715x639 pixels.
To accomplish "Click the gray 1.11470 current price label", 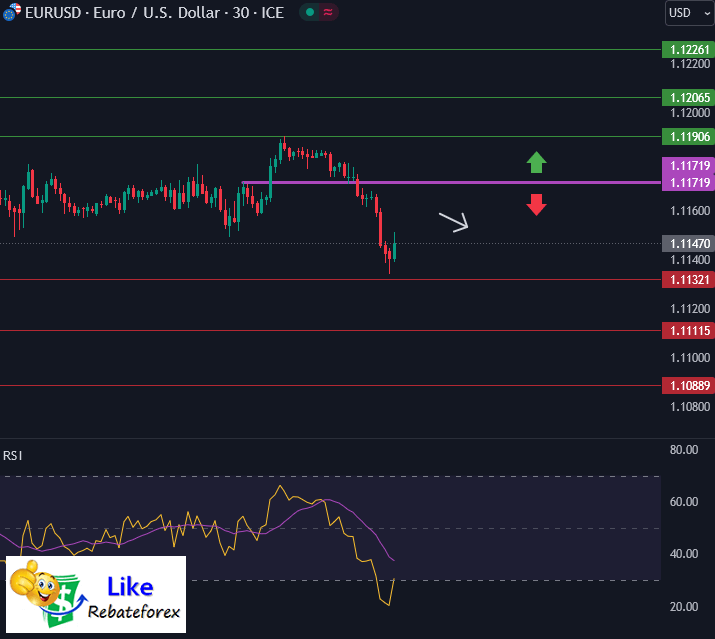I will [x=688, y=244].
